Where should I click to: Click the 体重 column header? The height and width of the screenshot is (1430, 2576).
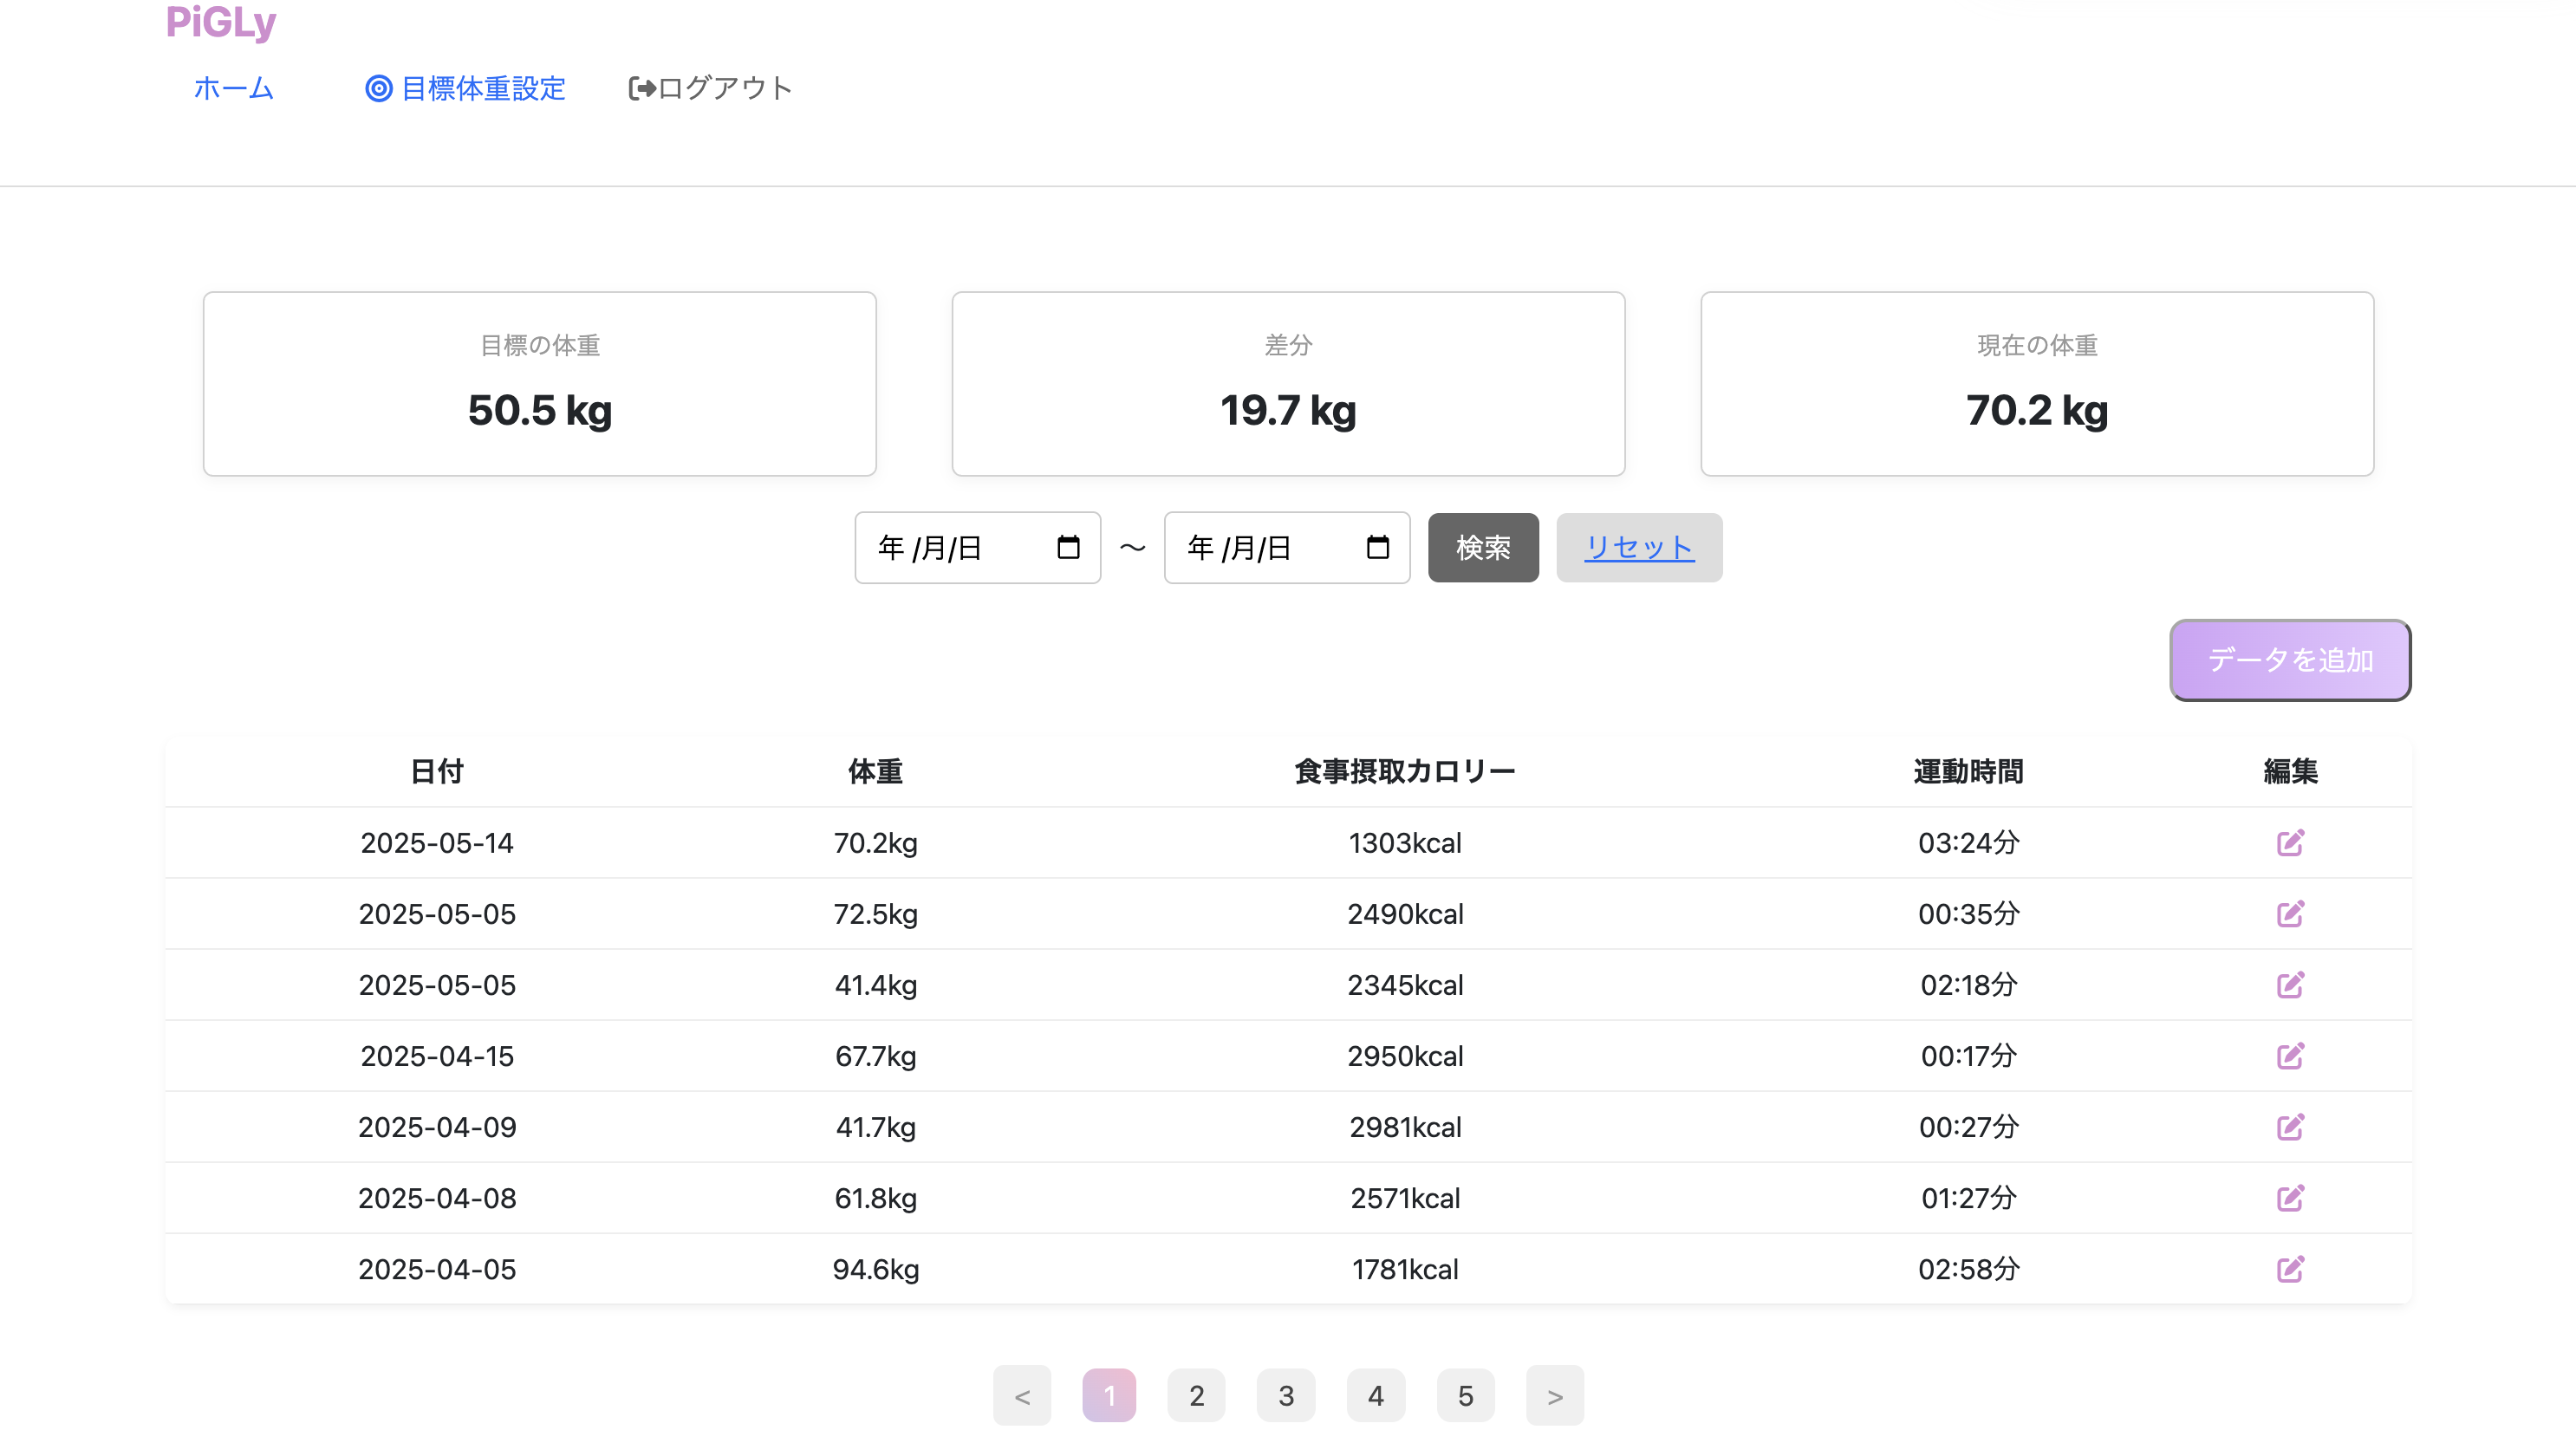pos(876,771)
